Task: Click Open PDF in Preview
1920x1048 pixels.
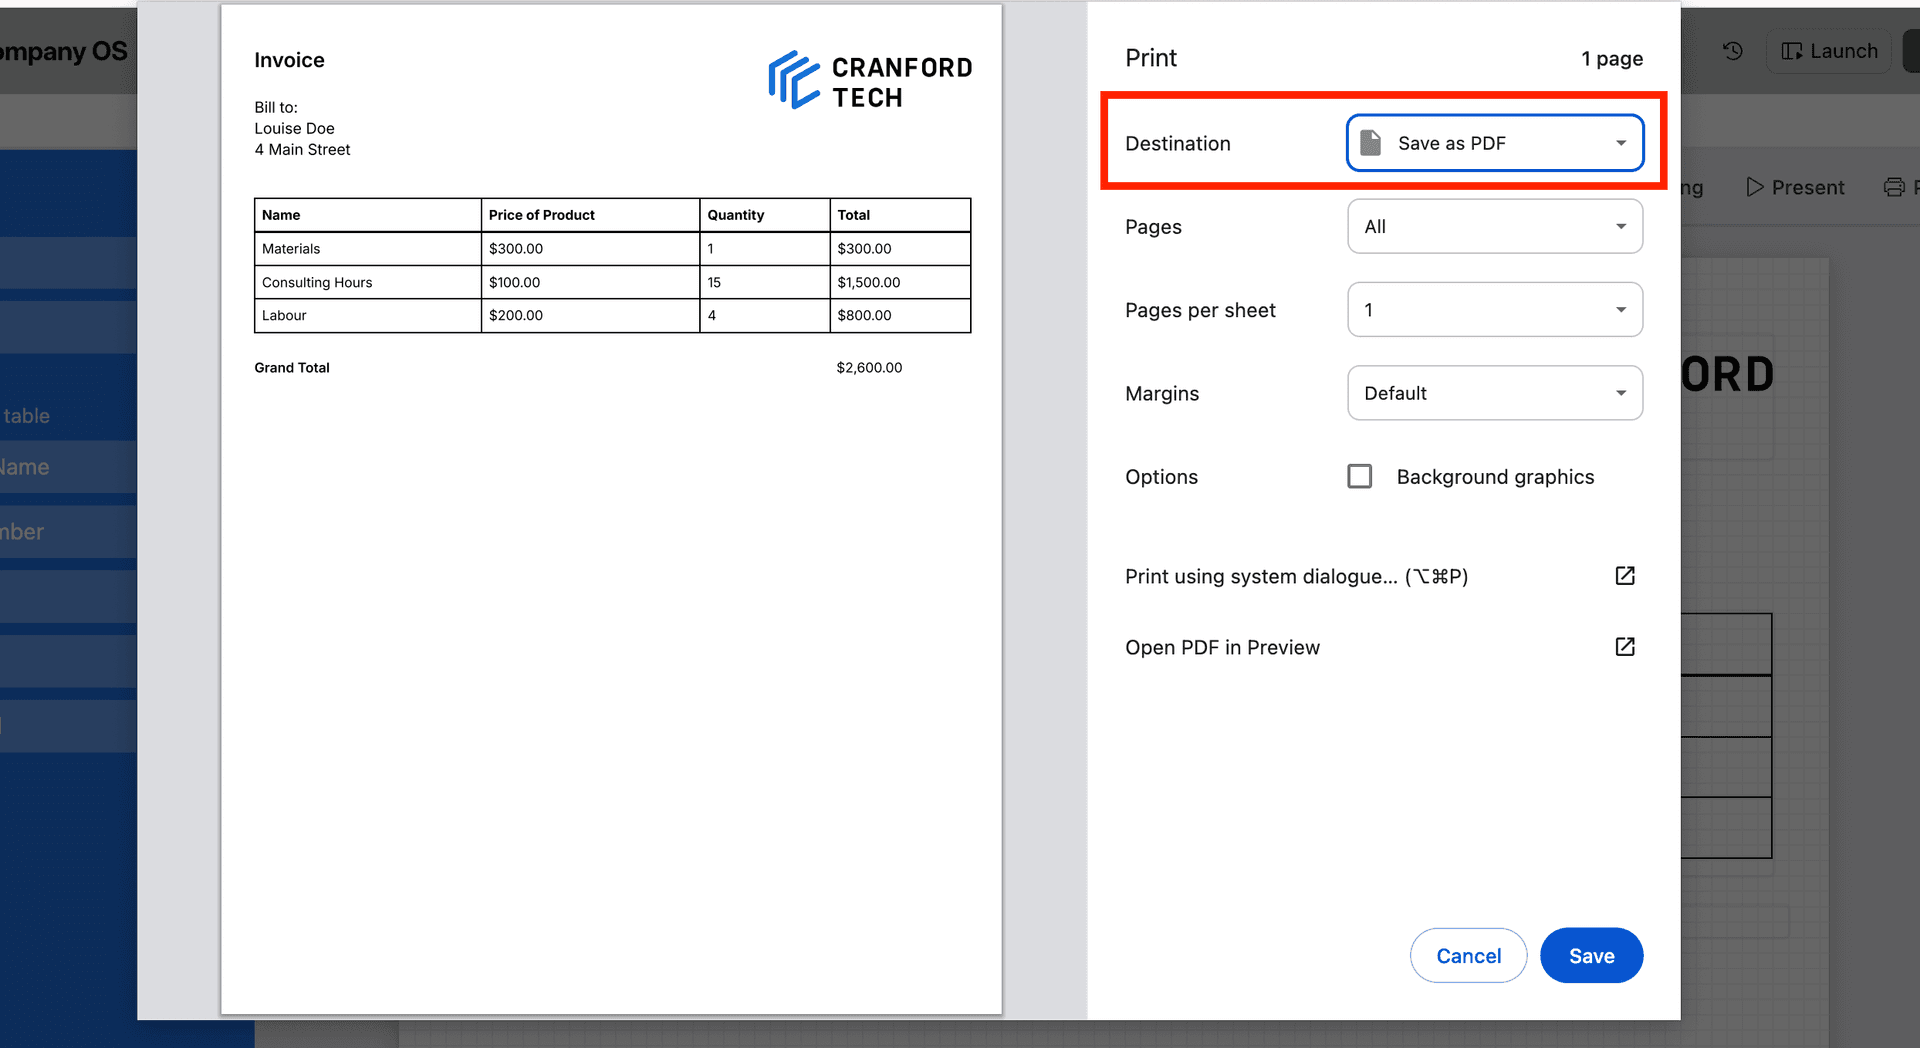Action: 1222,647
